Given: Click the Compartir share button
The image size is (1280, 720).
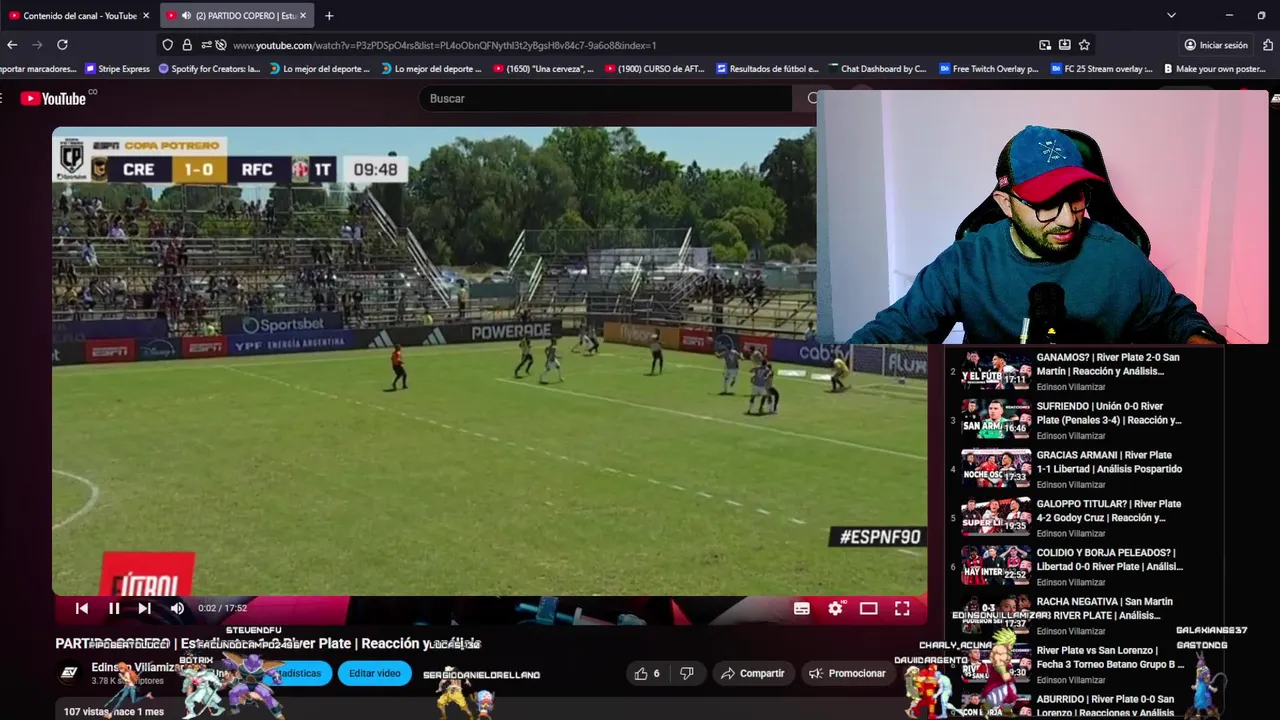Looking at the screenshot, I should tap(753, 673).
